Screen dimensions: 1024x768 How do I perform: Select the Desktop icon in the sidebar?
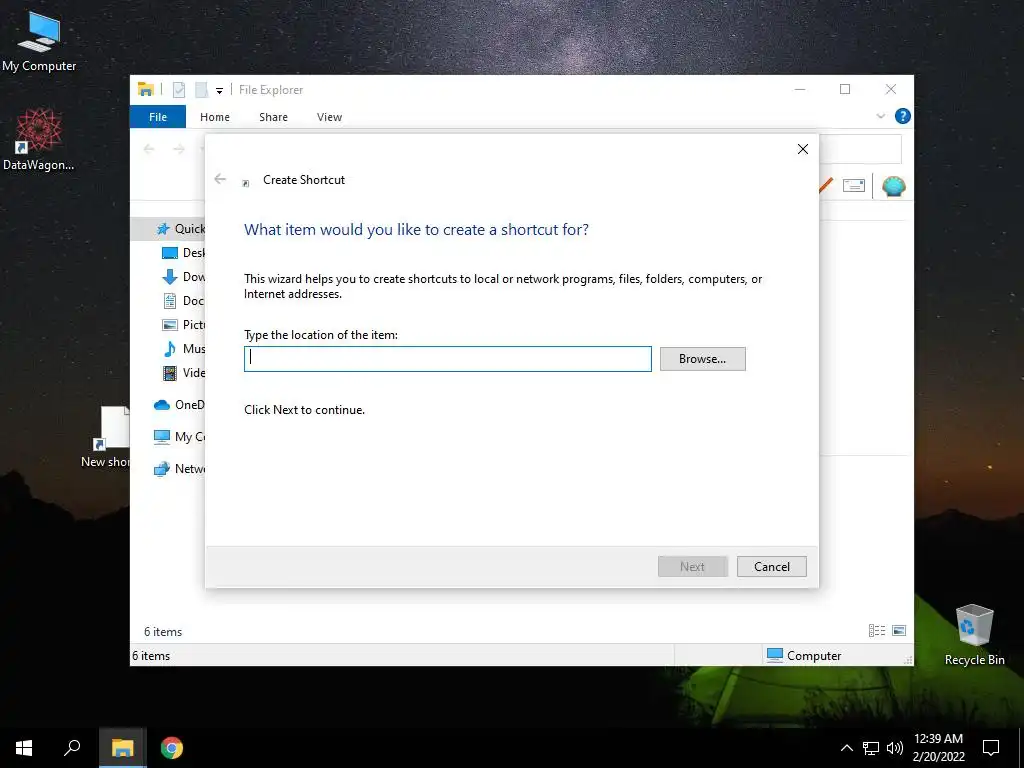coord(170,253)
